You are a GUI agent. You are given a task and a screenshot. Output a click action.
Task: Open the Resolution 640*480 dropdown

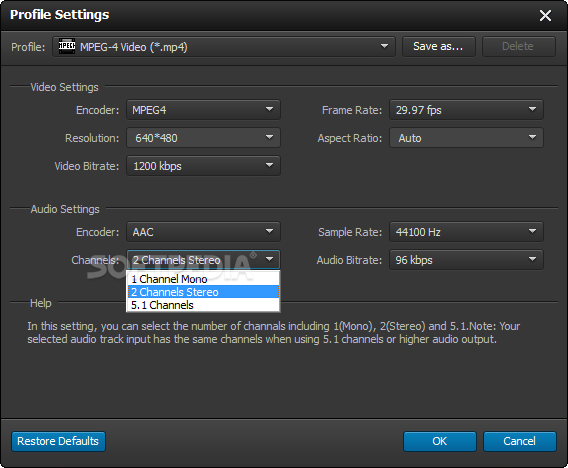pos(203,138)
